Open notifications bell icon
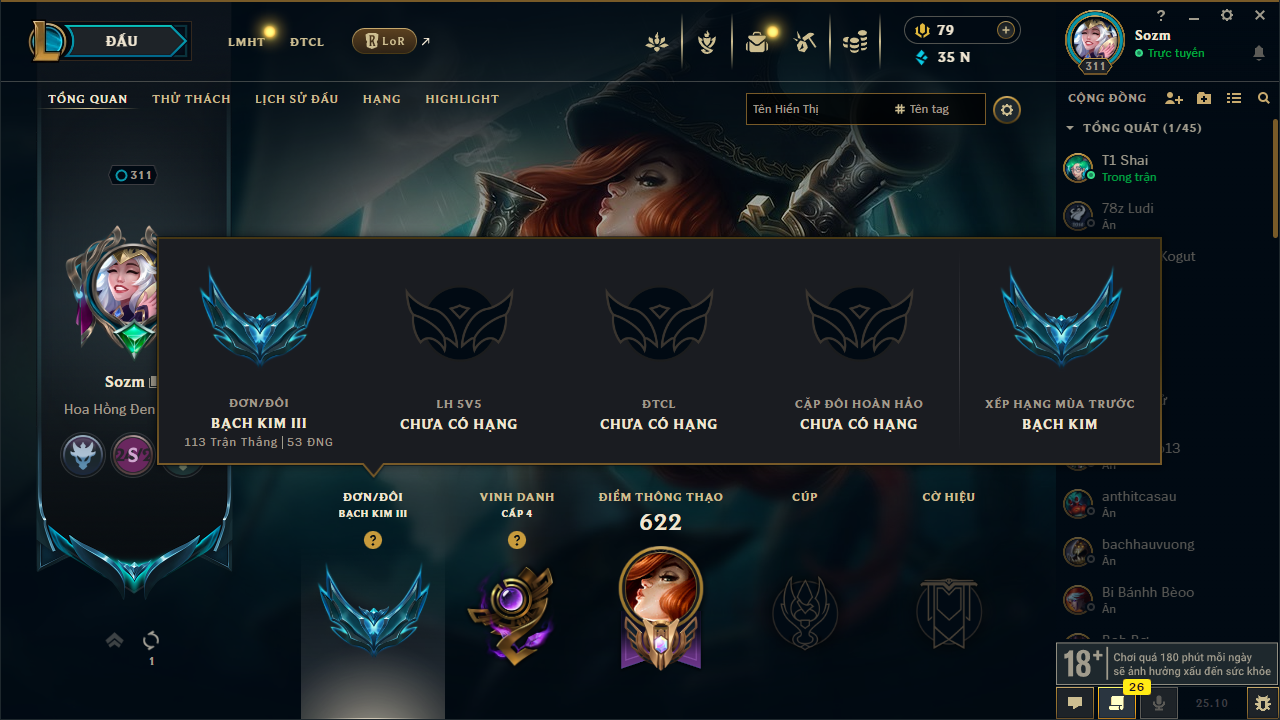 [1259, 53]
